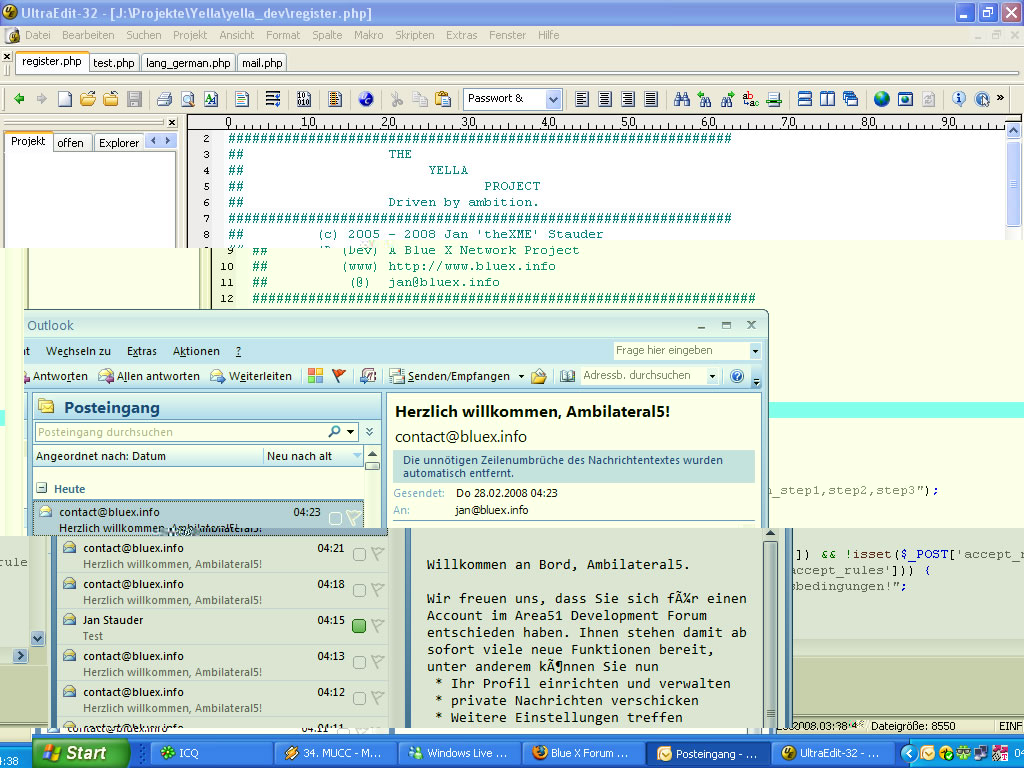Click the red follow-up flag in Outlook toolbar

click(x=339, y=376)
